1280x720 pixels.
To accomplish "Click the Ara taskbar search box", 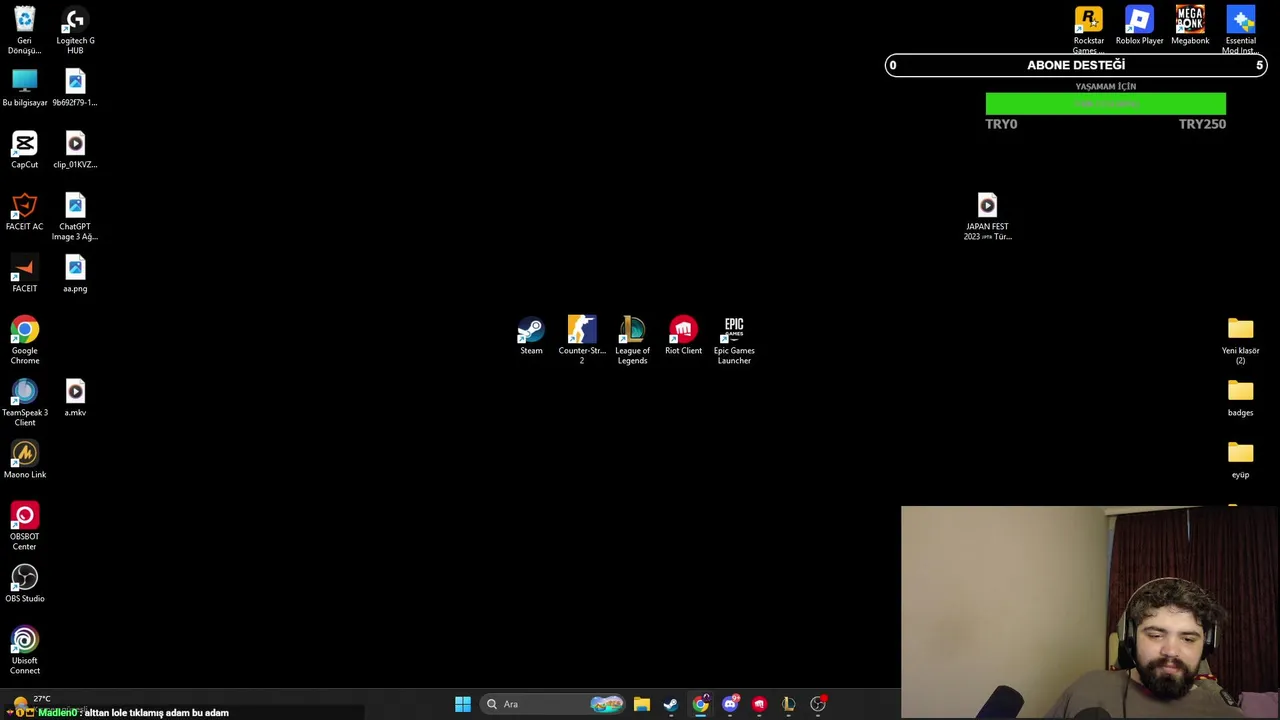I will click(x=553, y=704).
